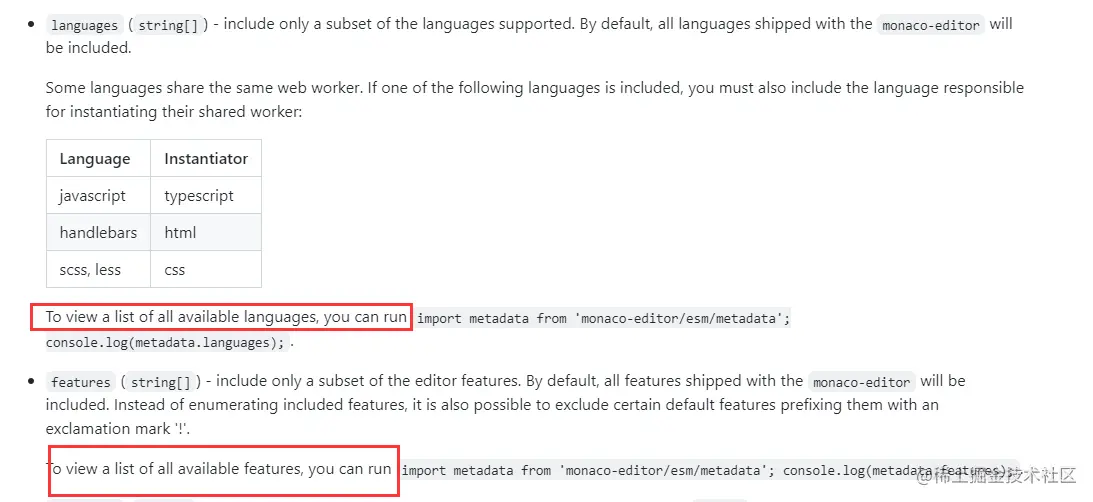
Task: Select the 'Instantiator' table column header
Action: [206, 158]
